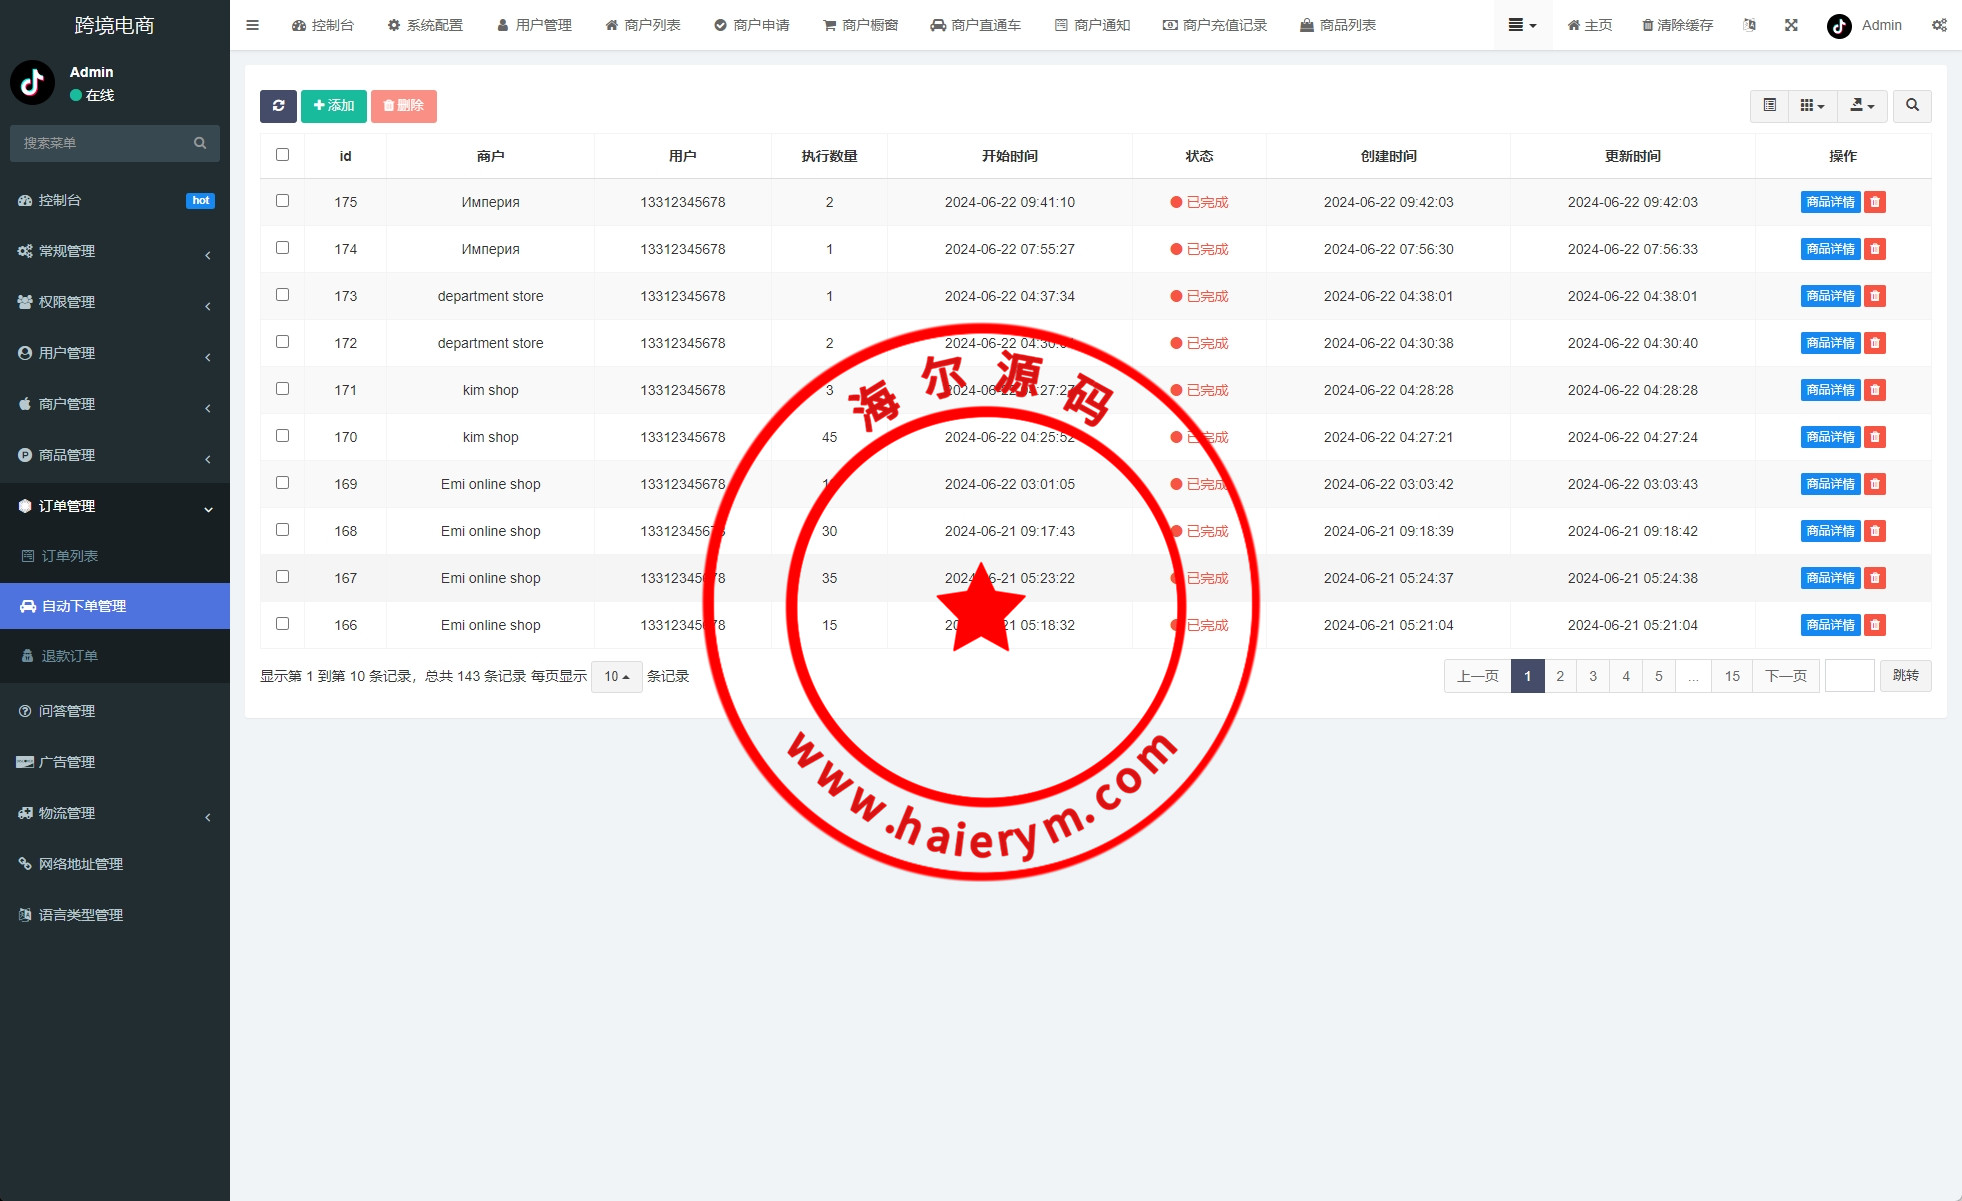Toggle the table card view icon
This screenshot has width=1962, height=1201.
[1769, 105]
